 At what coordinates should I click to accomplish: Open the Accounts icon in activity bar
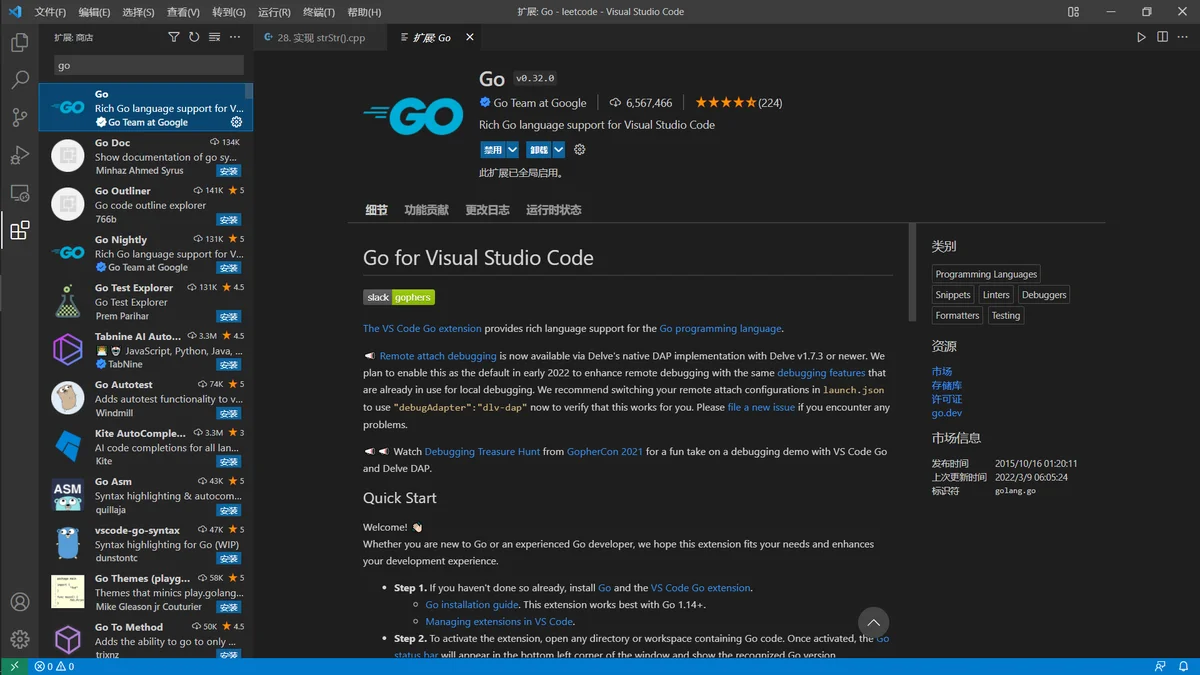pos(19,602)
